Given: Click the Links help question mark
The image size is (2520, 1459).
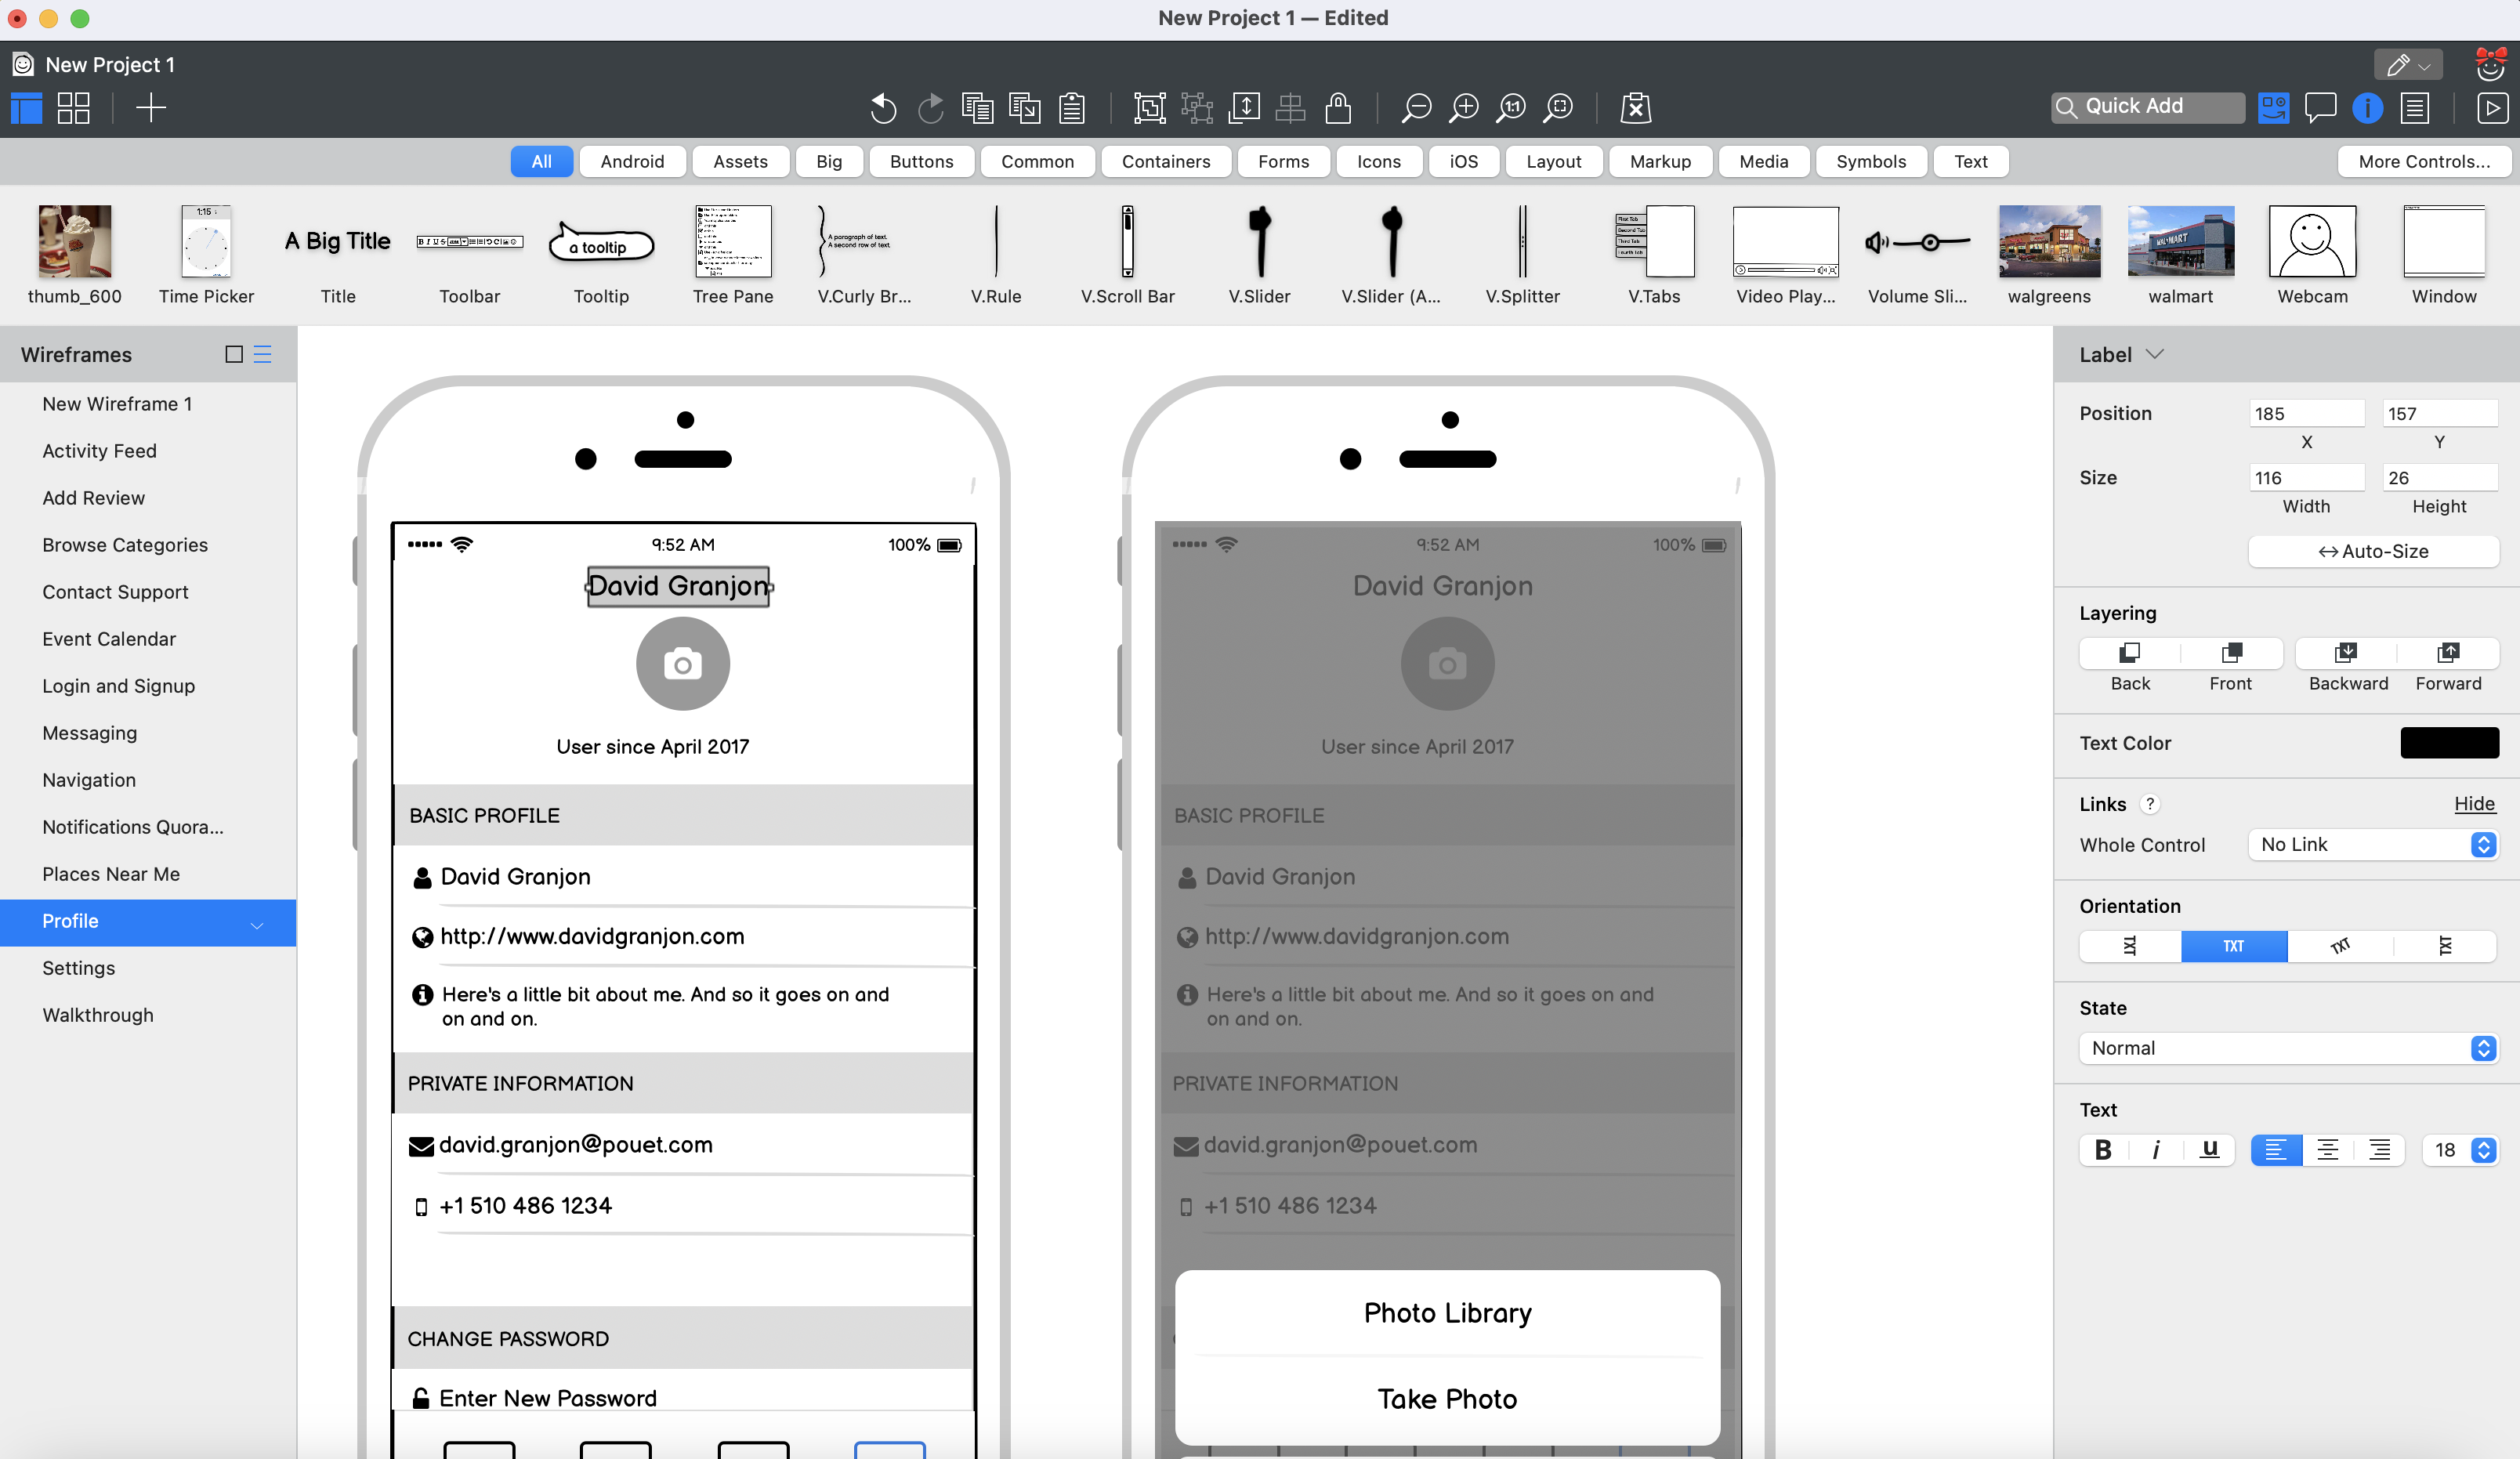Looking at the screenshot, I should 2150,804.
